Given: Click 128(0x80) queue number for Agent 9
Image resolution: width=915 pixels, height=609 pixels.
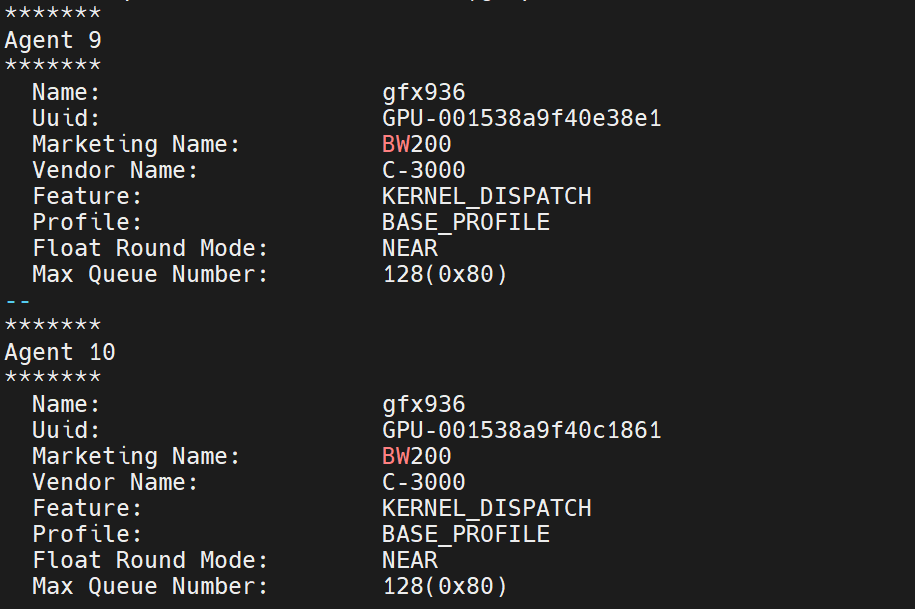Looking at the screenshot, I should (445, 275).
